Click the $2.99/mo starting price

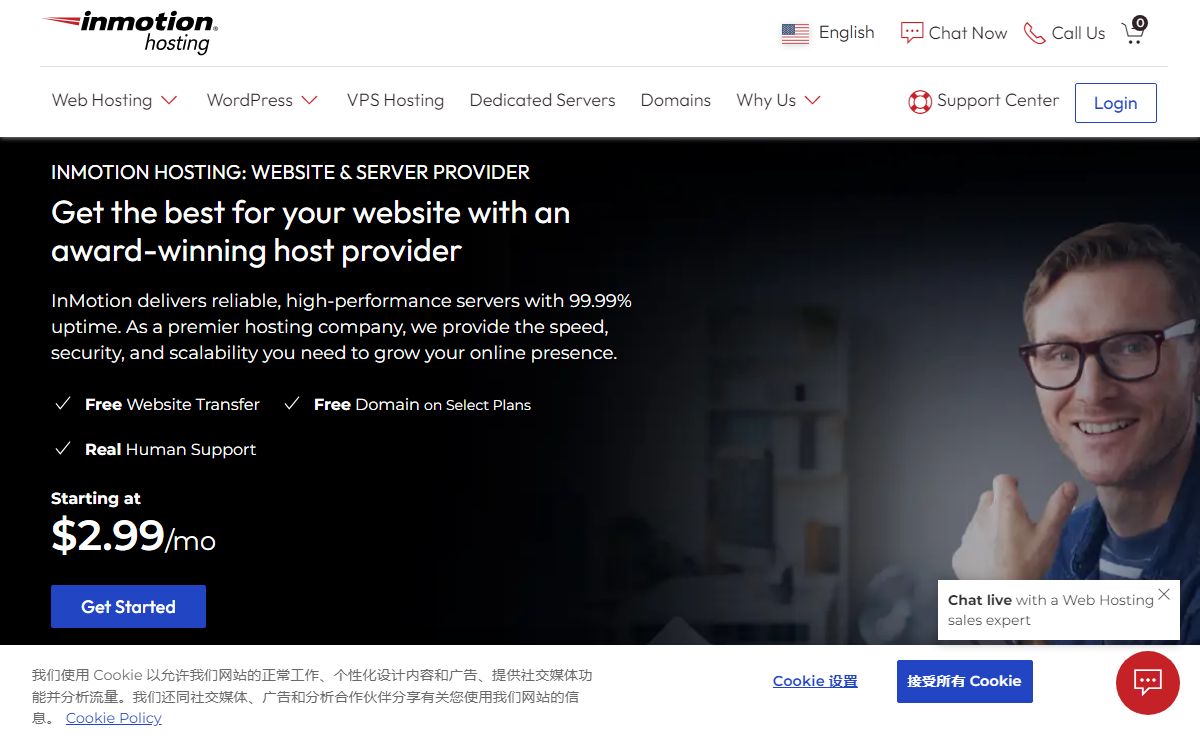coord(133,537)
